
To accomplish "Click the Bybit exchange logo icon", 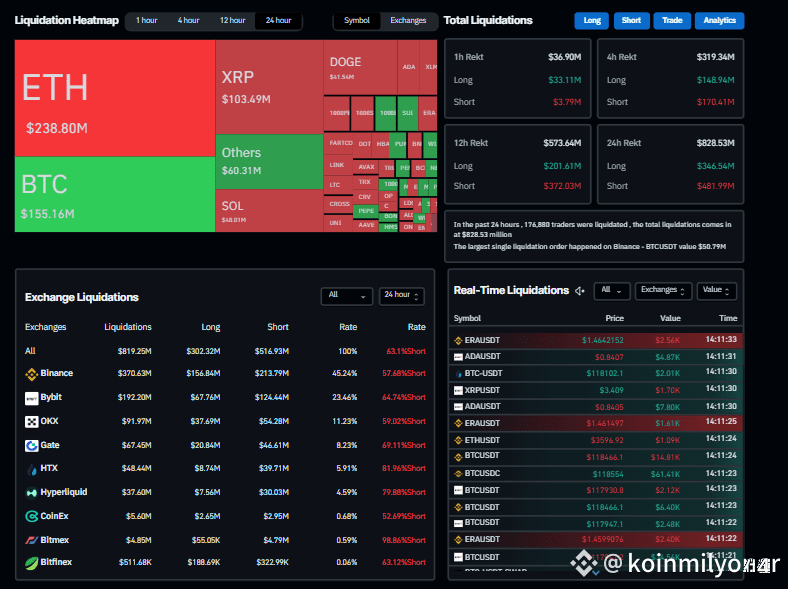I will 32,398.
